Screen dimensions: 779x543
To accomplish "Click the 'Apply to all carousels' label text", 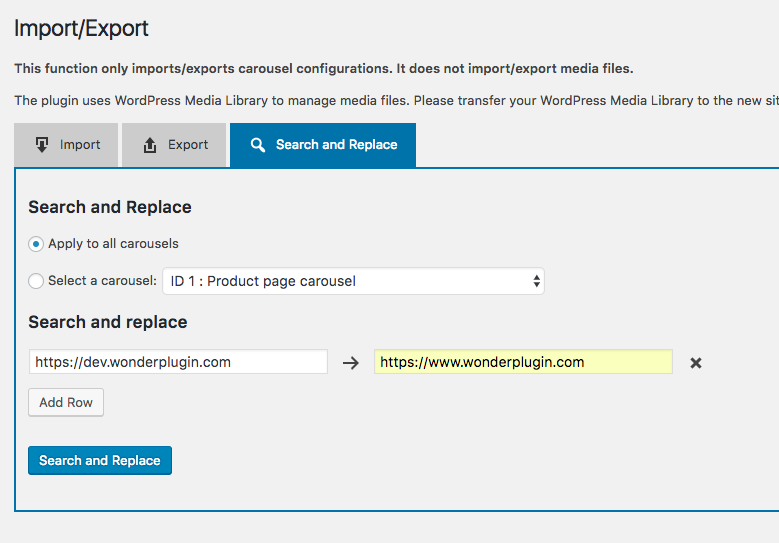I will tap(113, 244).
